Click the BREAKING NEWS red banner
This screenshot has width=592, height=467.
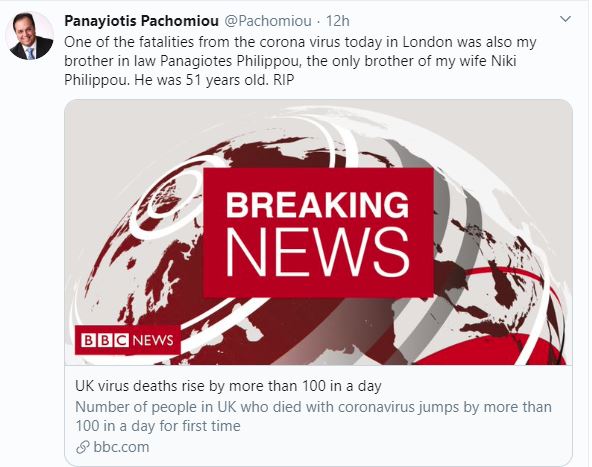(318, 232)
